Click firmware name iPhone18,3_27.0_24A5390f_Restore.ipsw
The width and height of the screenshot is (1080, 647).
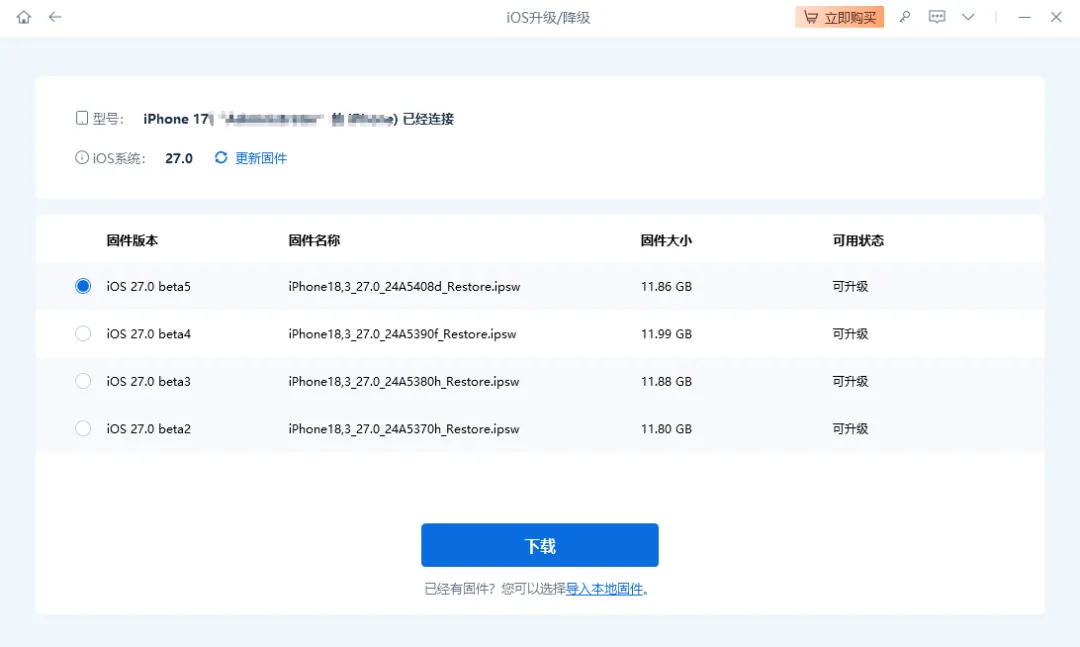(x=402, y=334)
